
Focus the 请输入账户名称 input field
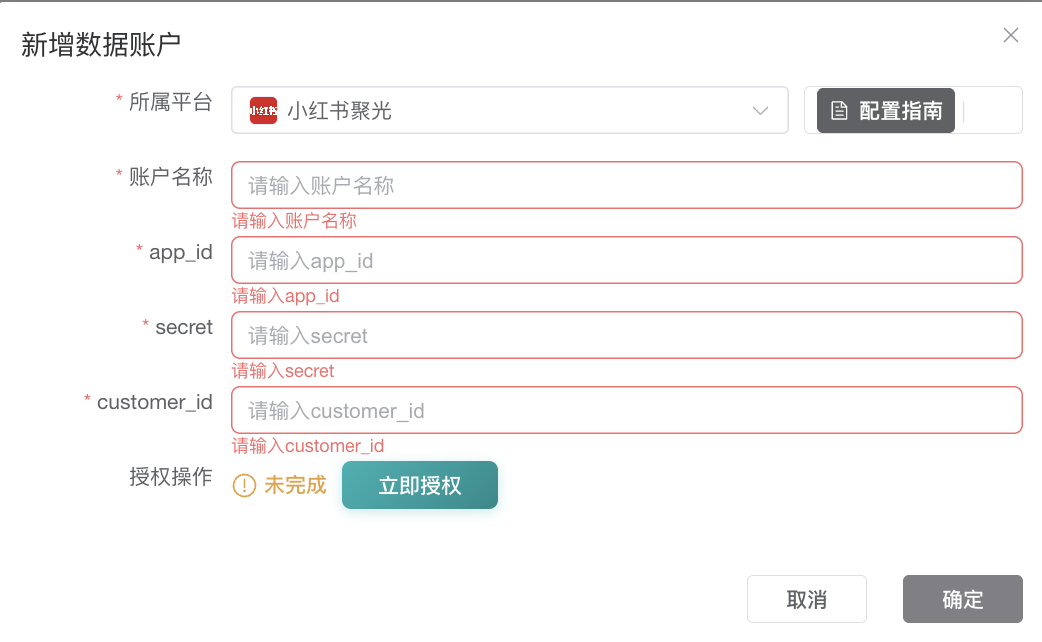[626, 185]
